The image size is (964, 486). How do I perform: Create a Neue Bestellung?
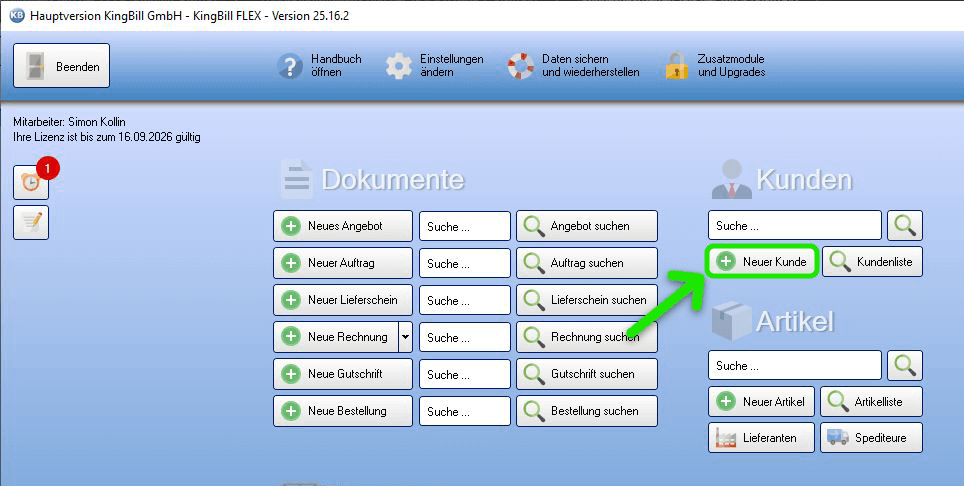343,411
